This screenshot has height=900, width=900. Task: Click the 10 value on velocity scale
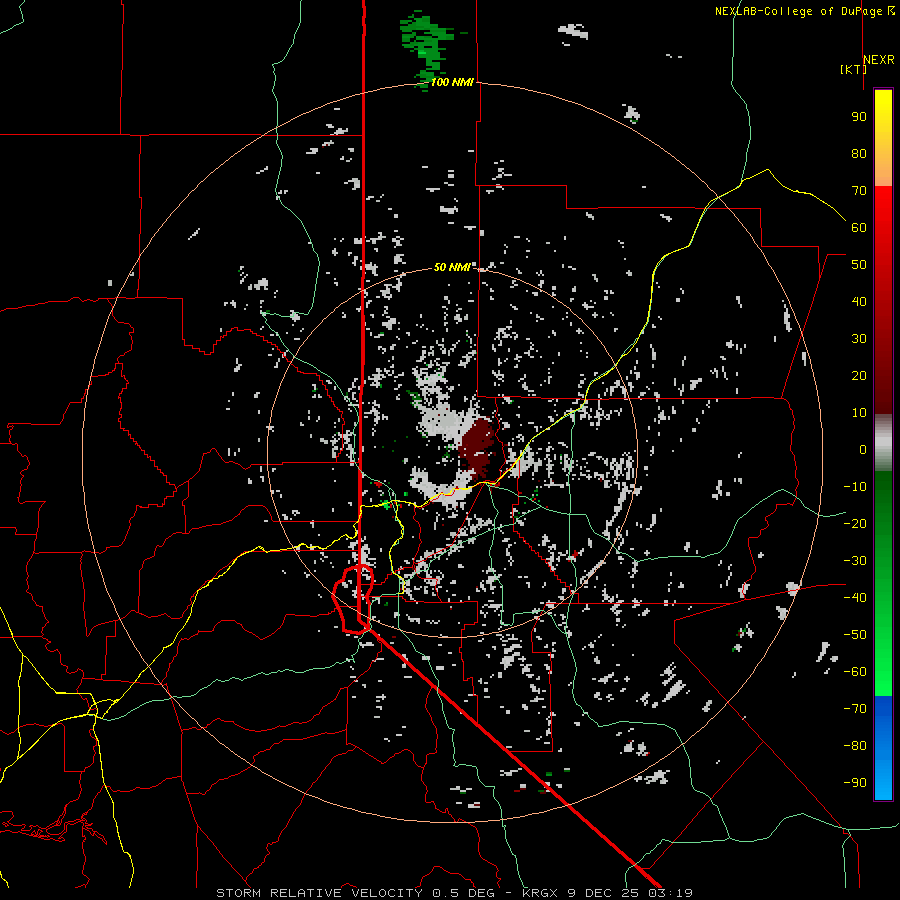[x=859, y=413]
